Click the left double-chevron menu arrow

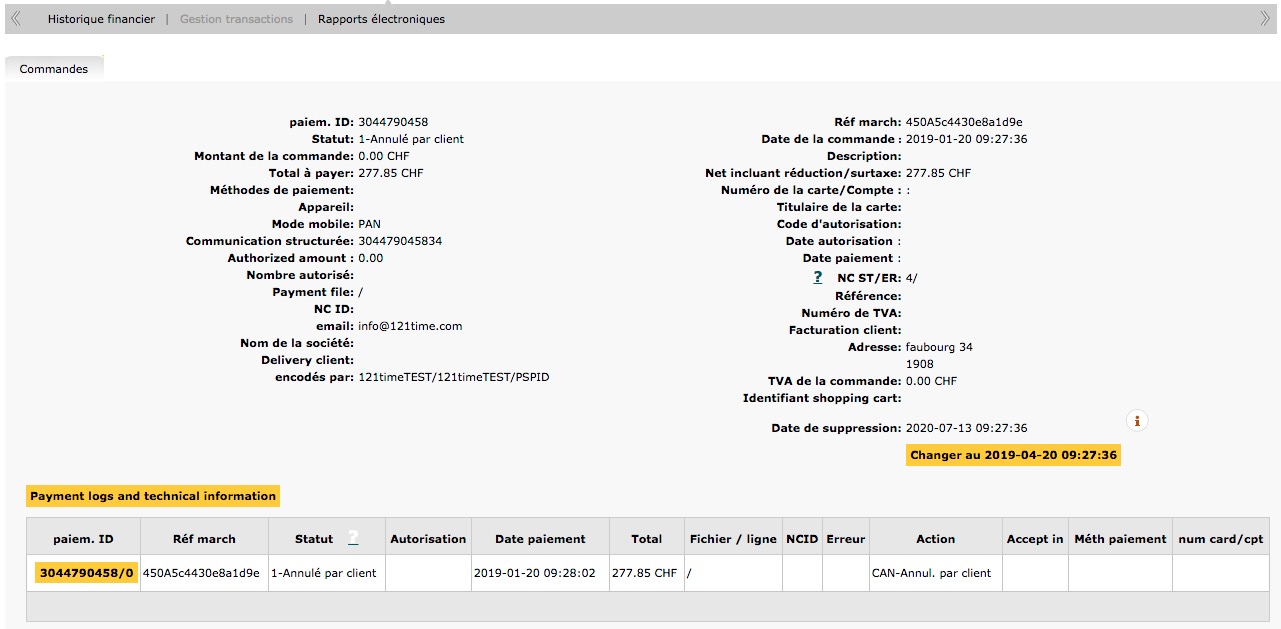(x=16, y=19)
